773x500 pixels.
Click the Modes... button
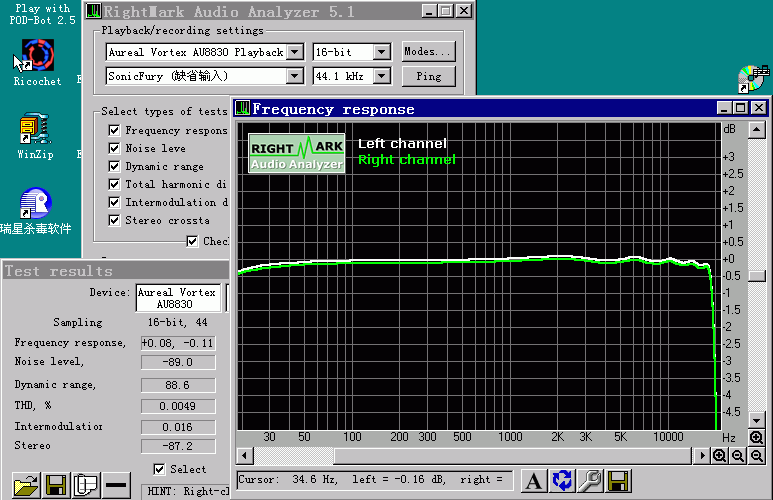tap(428, 51)
